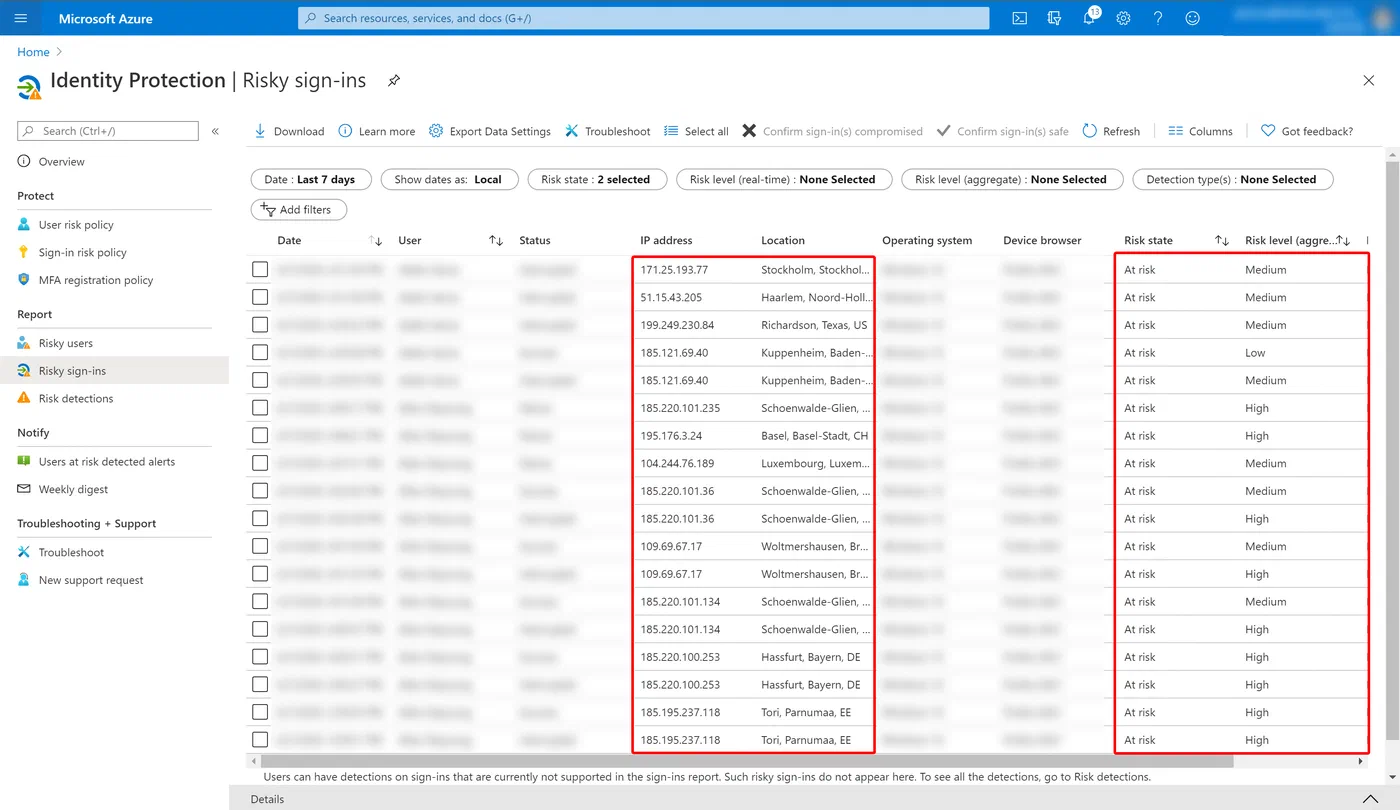This screenshot has width=1400, height=810.
Task: Open Users at risk detected alerts
Action: click(106, 462)
